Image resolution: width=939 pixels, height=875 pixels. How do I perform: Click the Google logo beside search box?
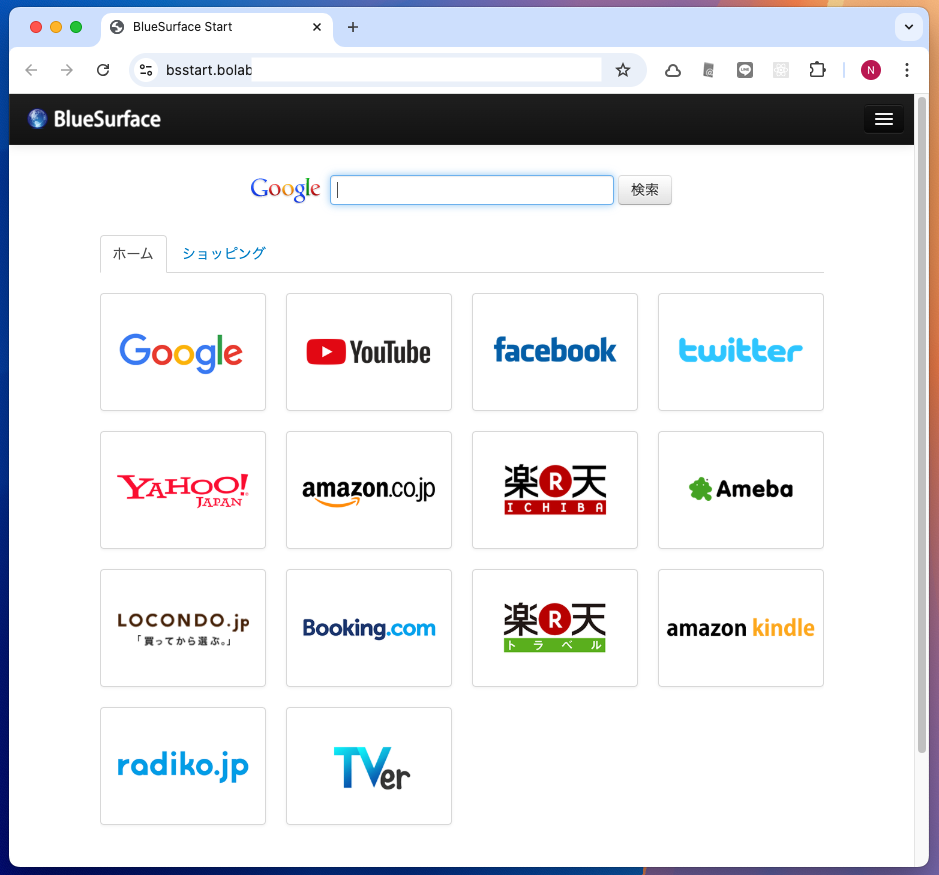[x=286, y=189]
